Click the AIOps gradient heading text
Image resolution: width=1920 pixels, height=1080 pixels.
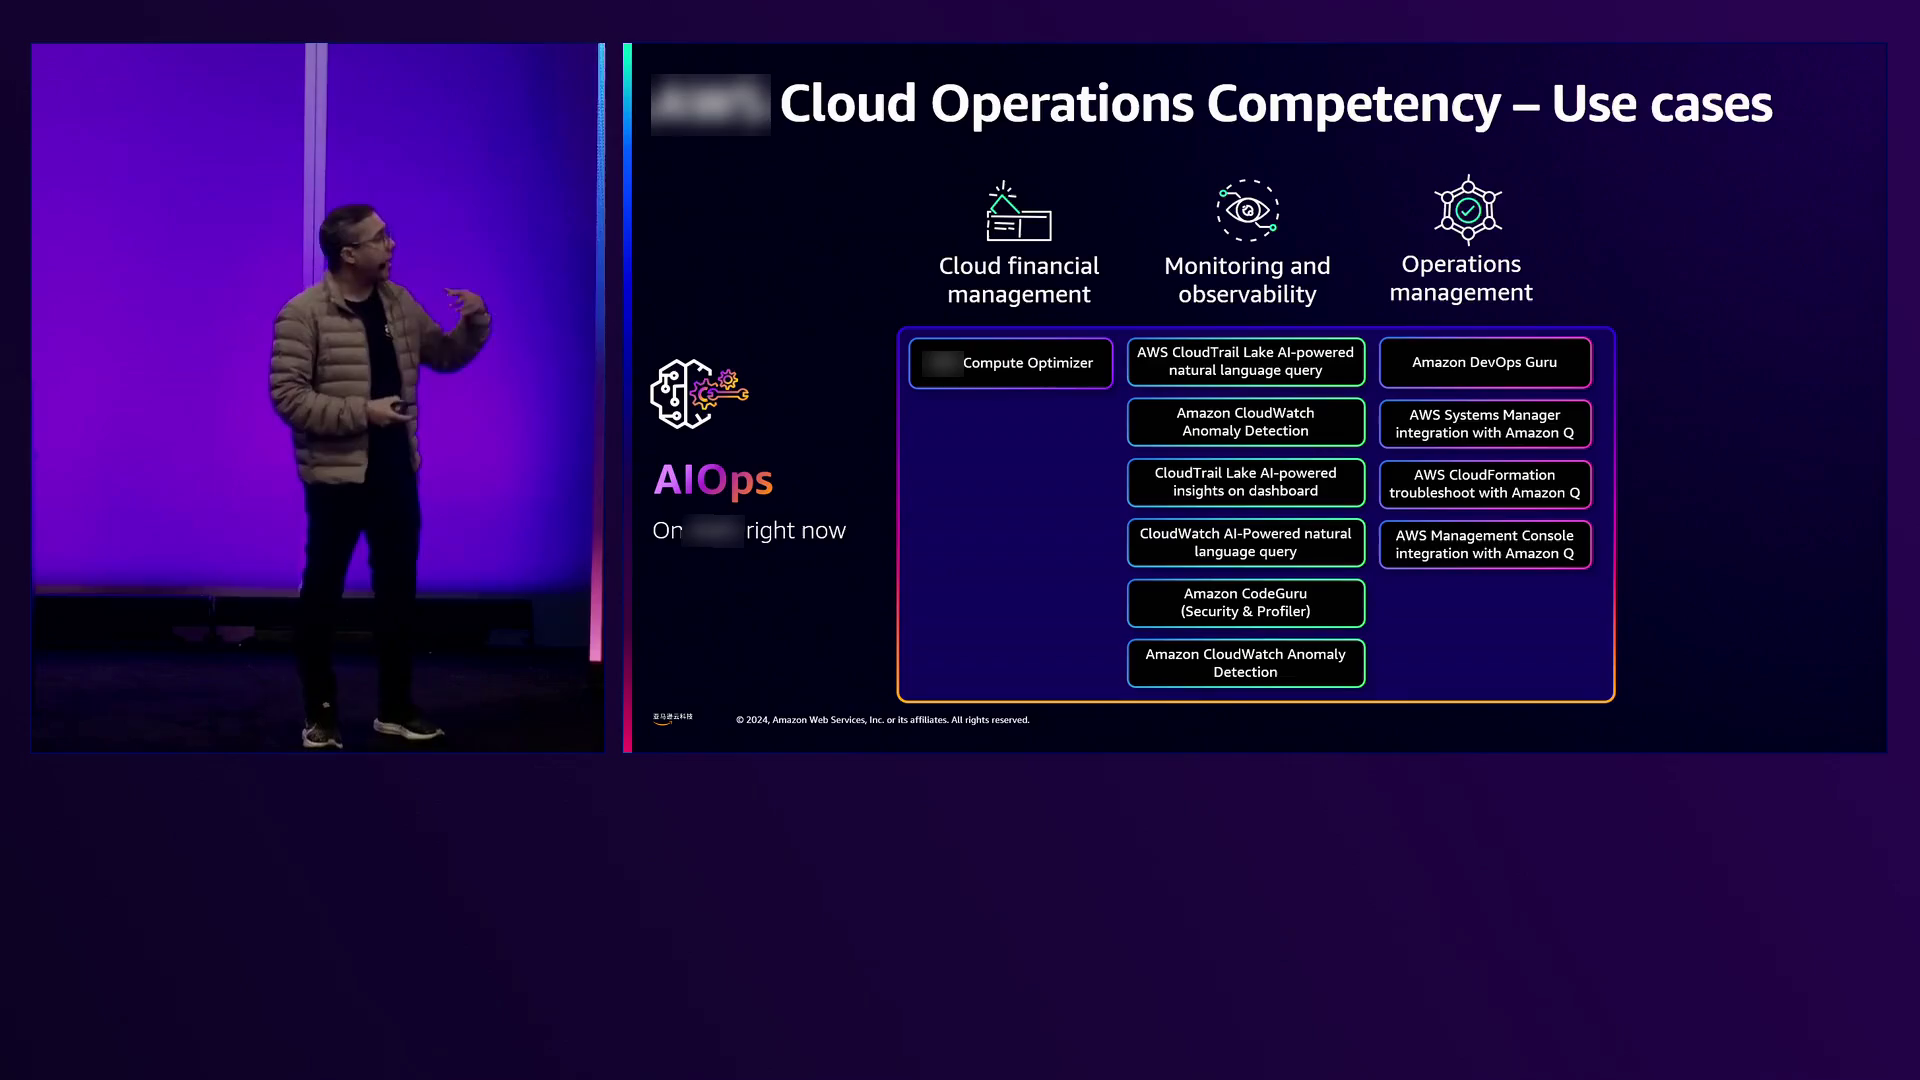click(713, 480)
